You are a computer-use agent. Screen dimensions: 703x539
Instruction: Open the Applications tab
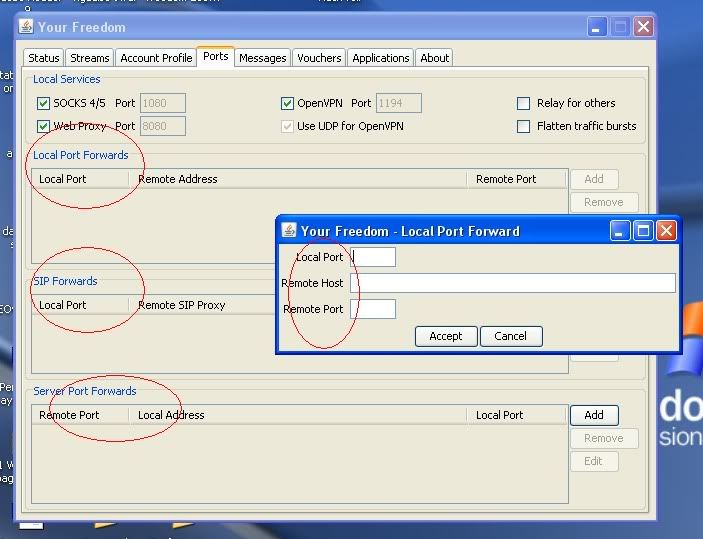point(381,58)
